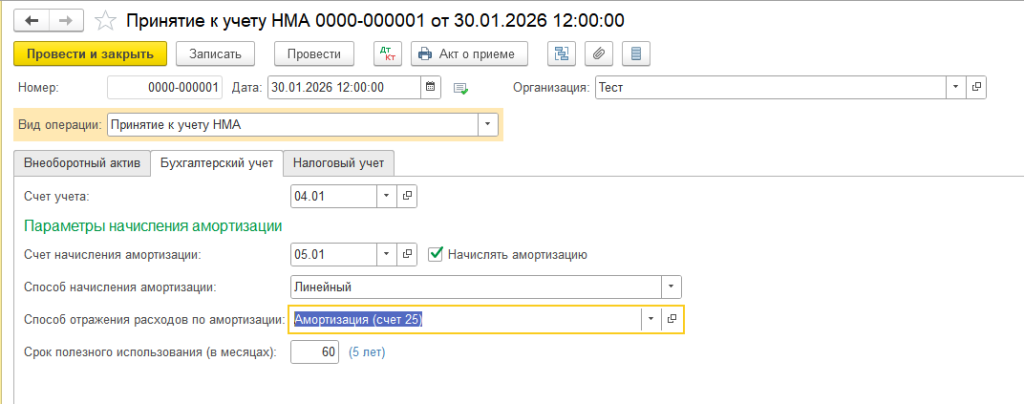
Task: Print Акт о приеме
Action: 469,54
